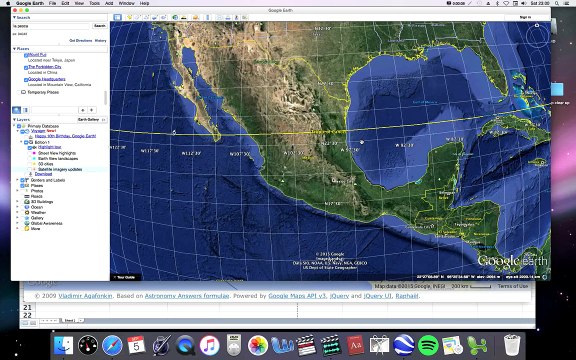Select the Add Placemark pushpin tool
The image size is (576, 360).
pyautogui.click(x=129, y=17)
